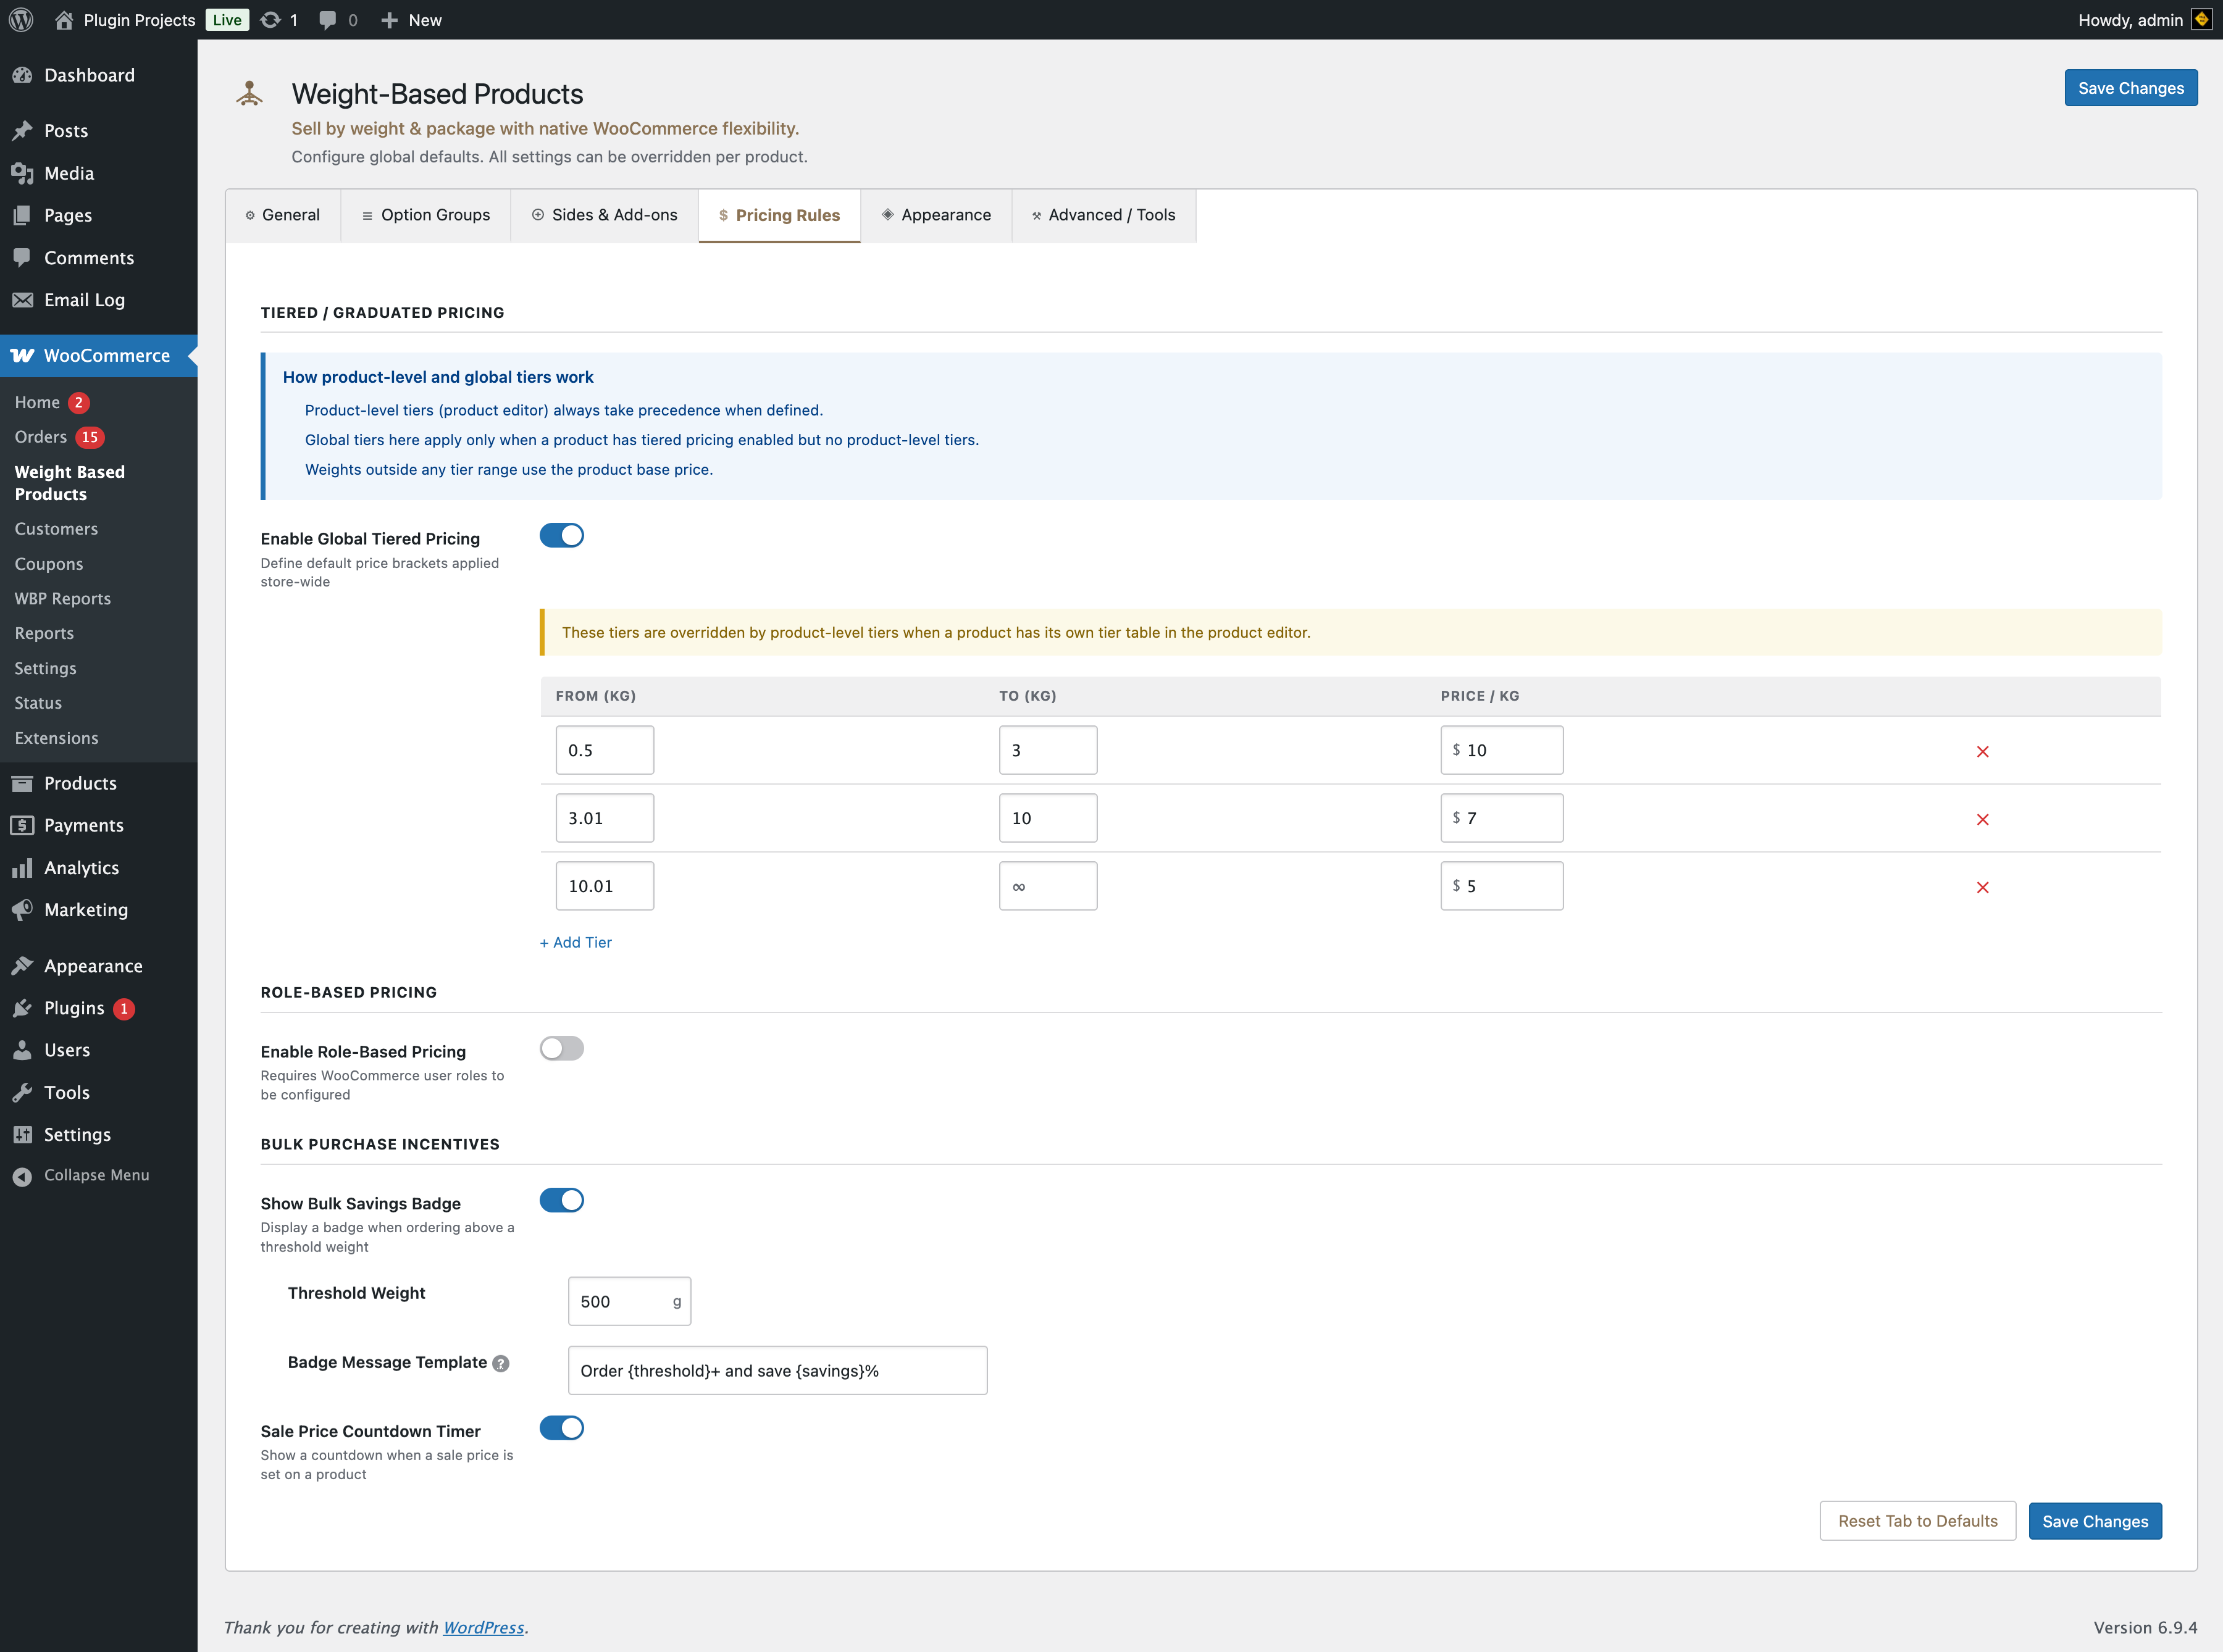Open the comments bubble icon in admin bar
Screen dimensions: 2223x1652
point(328,19)
